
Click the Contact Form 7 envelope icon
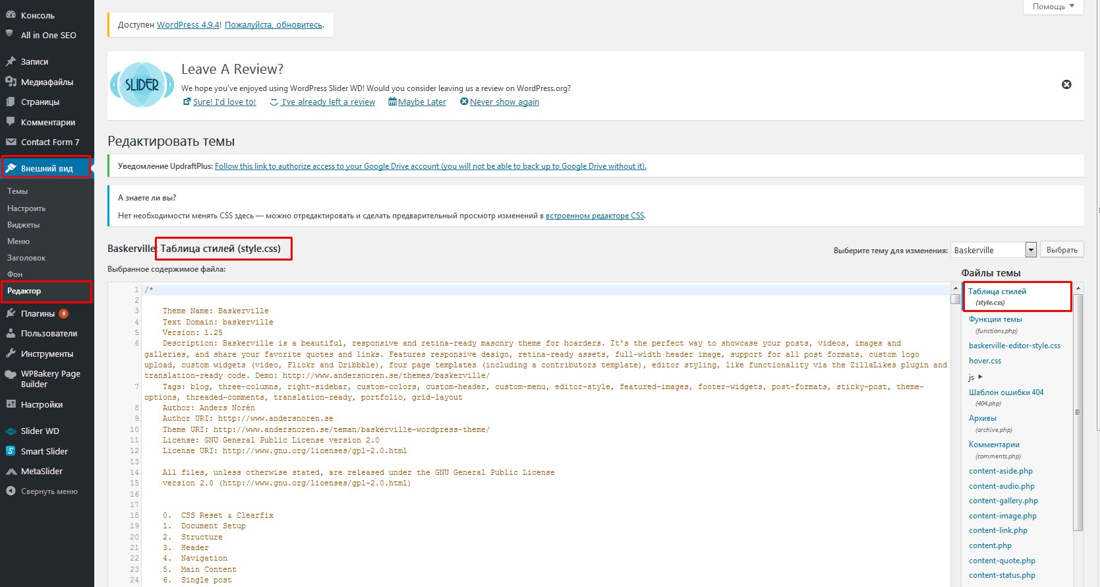(x=10, y=142)
